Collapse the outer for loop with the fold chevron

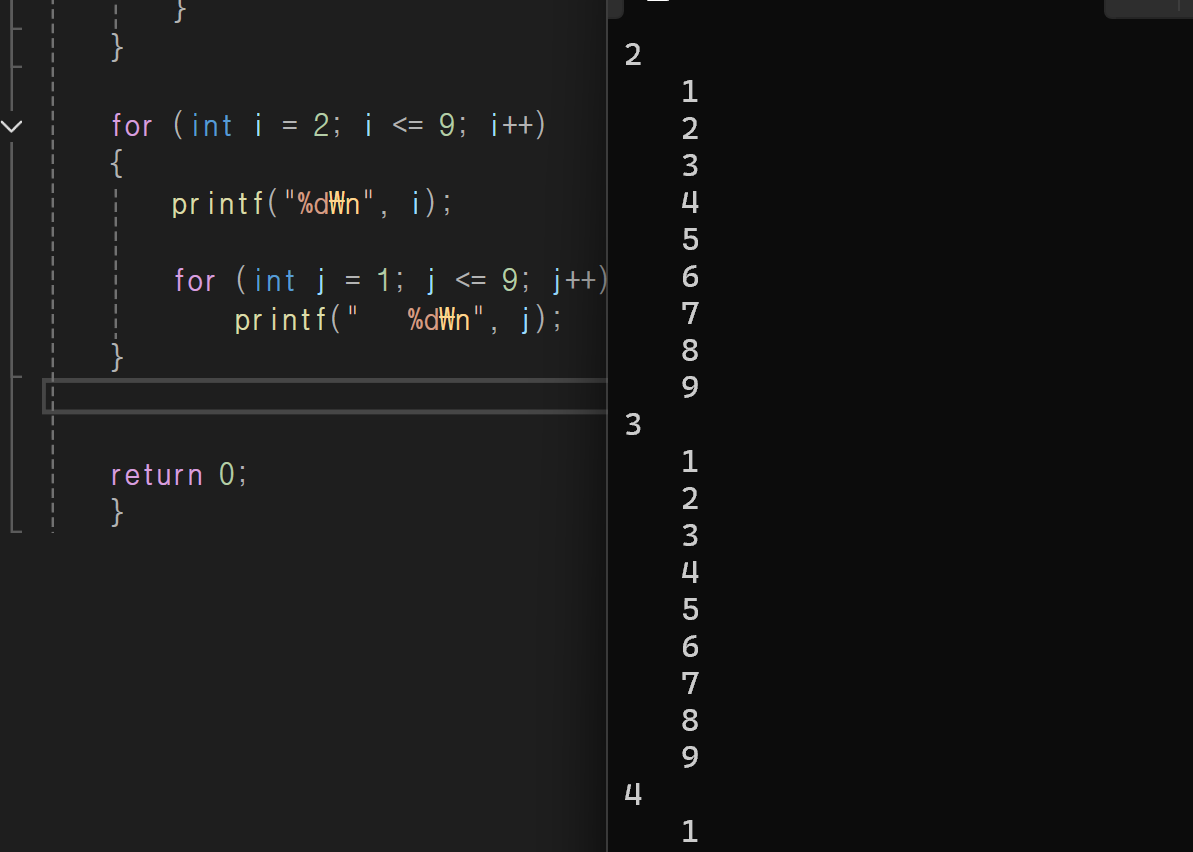click(x=11, y=126)
